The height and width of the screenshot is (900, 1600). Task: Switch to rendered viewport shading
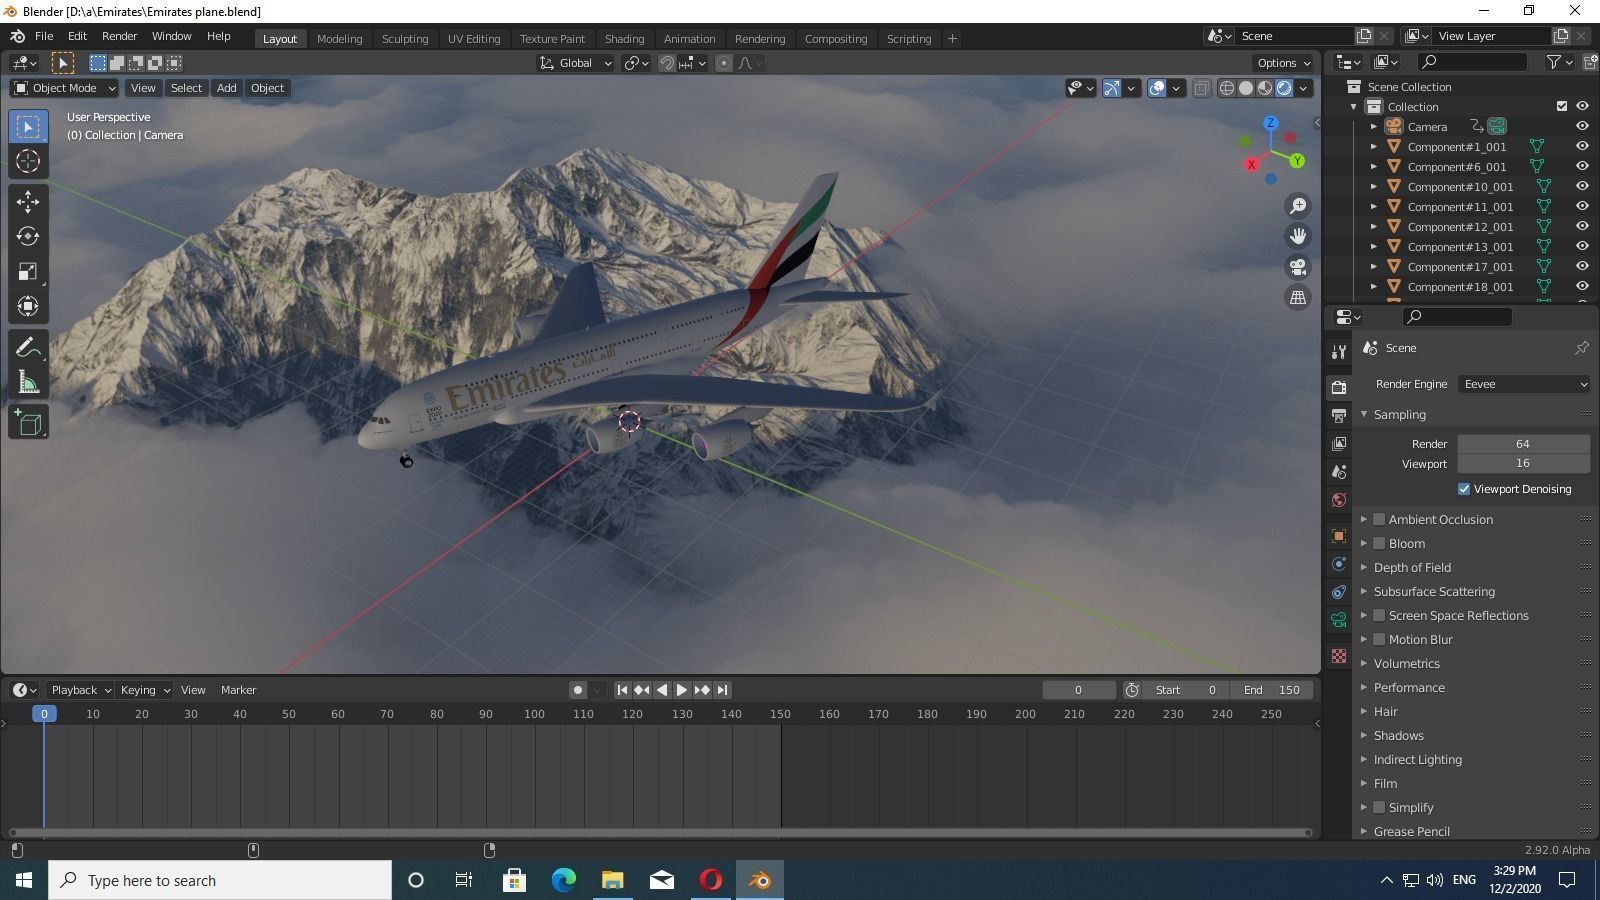tap(1284, 88)
